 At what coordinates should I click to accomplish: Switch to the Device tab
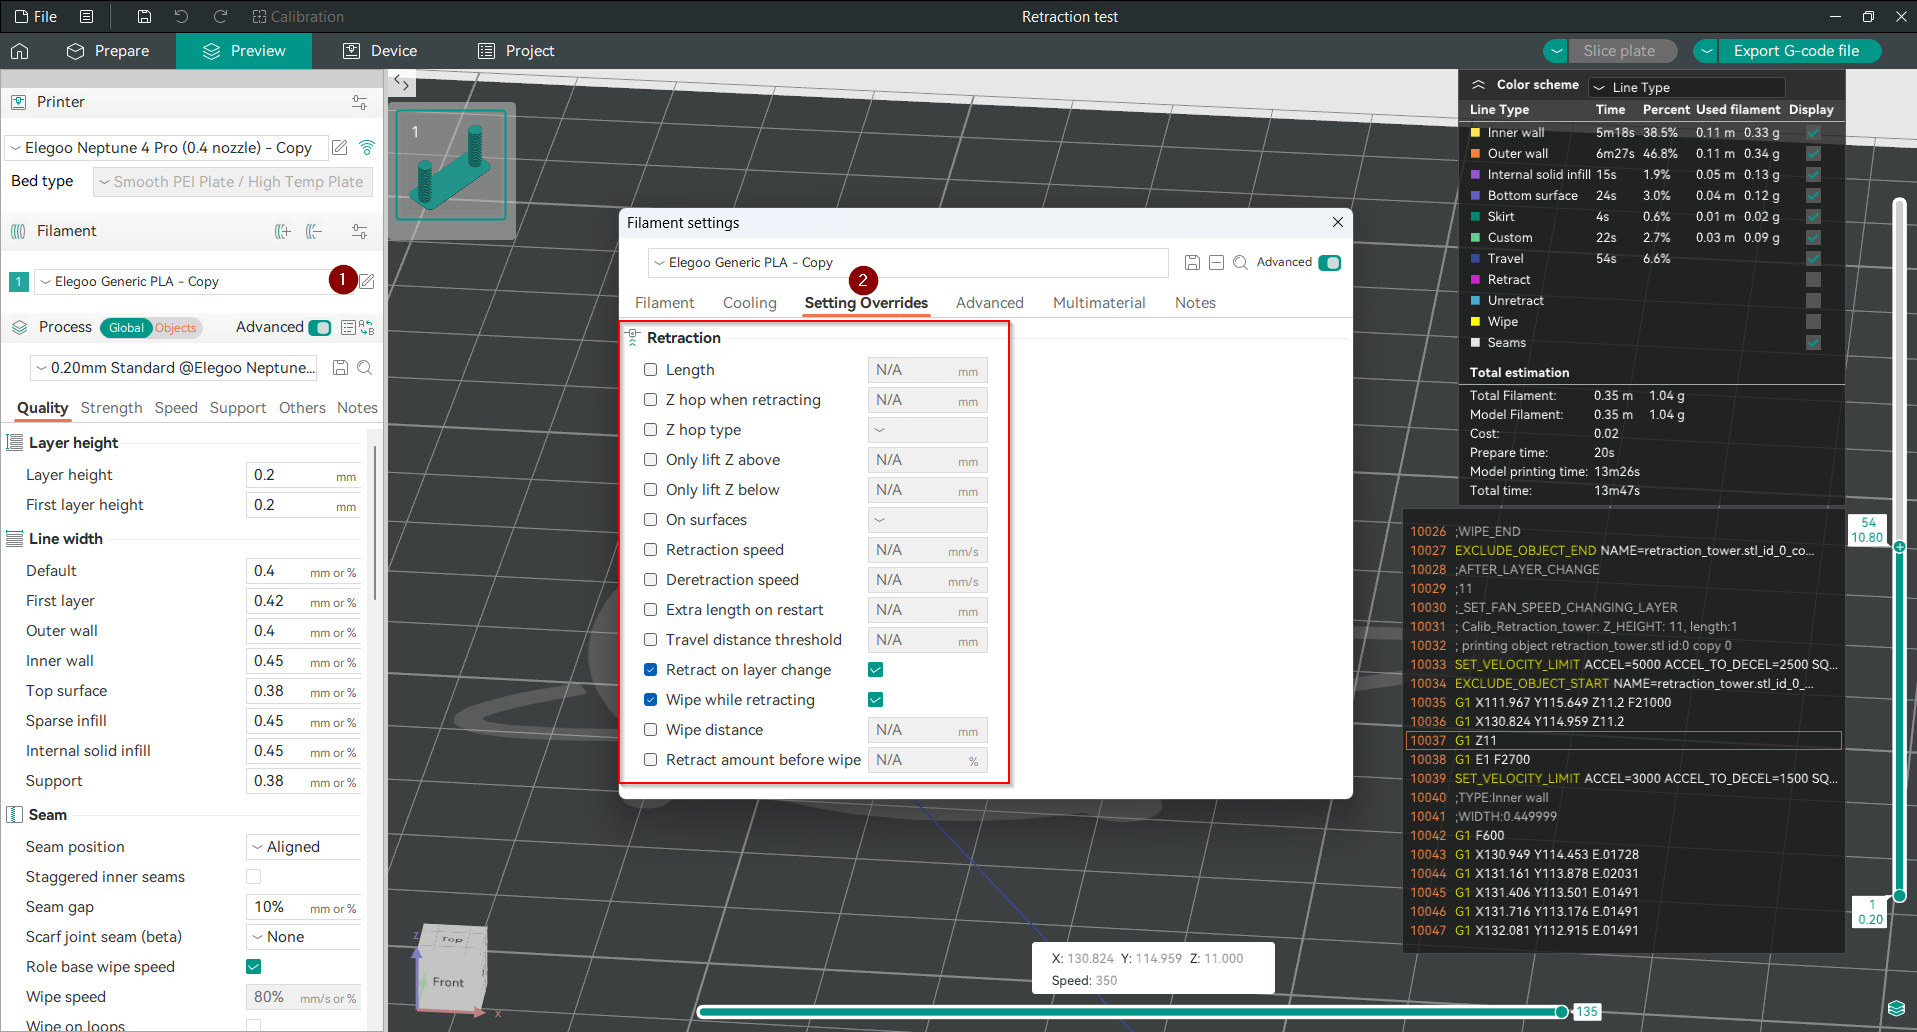click(380, 51)
